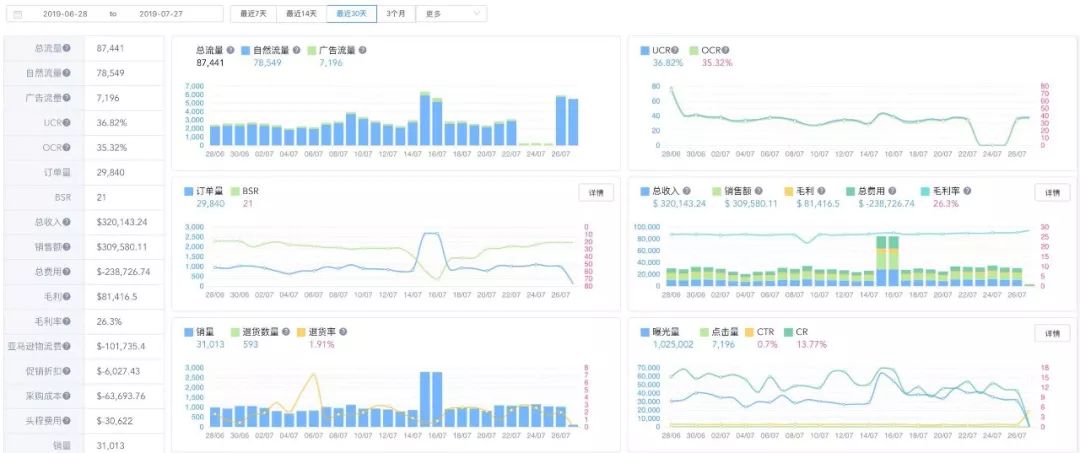The image size is (1080, 453).
Task: Toggle the 销量 series in the sales chart legend
Action: (x=200, y=331)
